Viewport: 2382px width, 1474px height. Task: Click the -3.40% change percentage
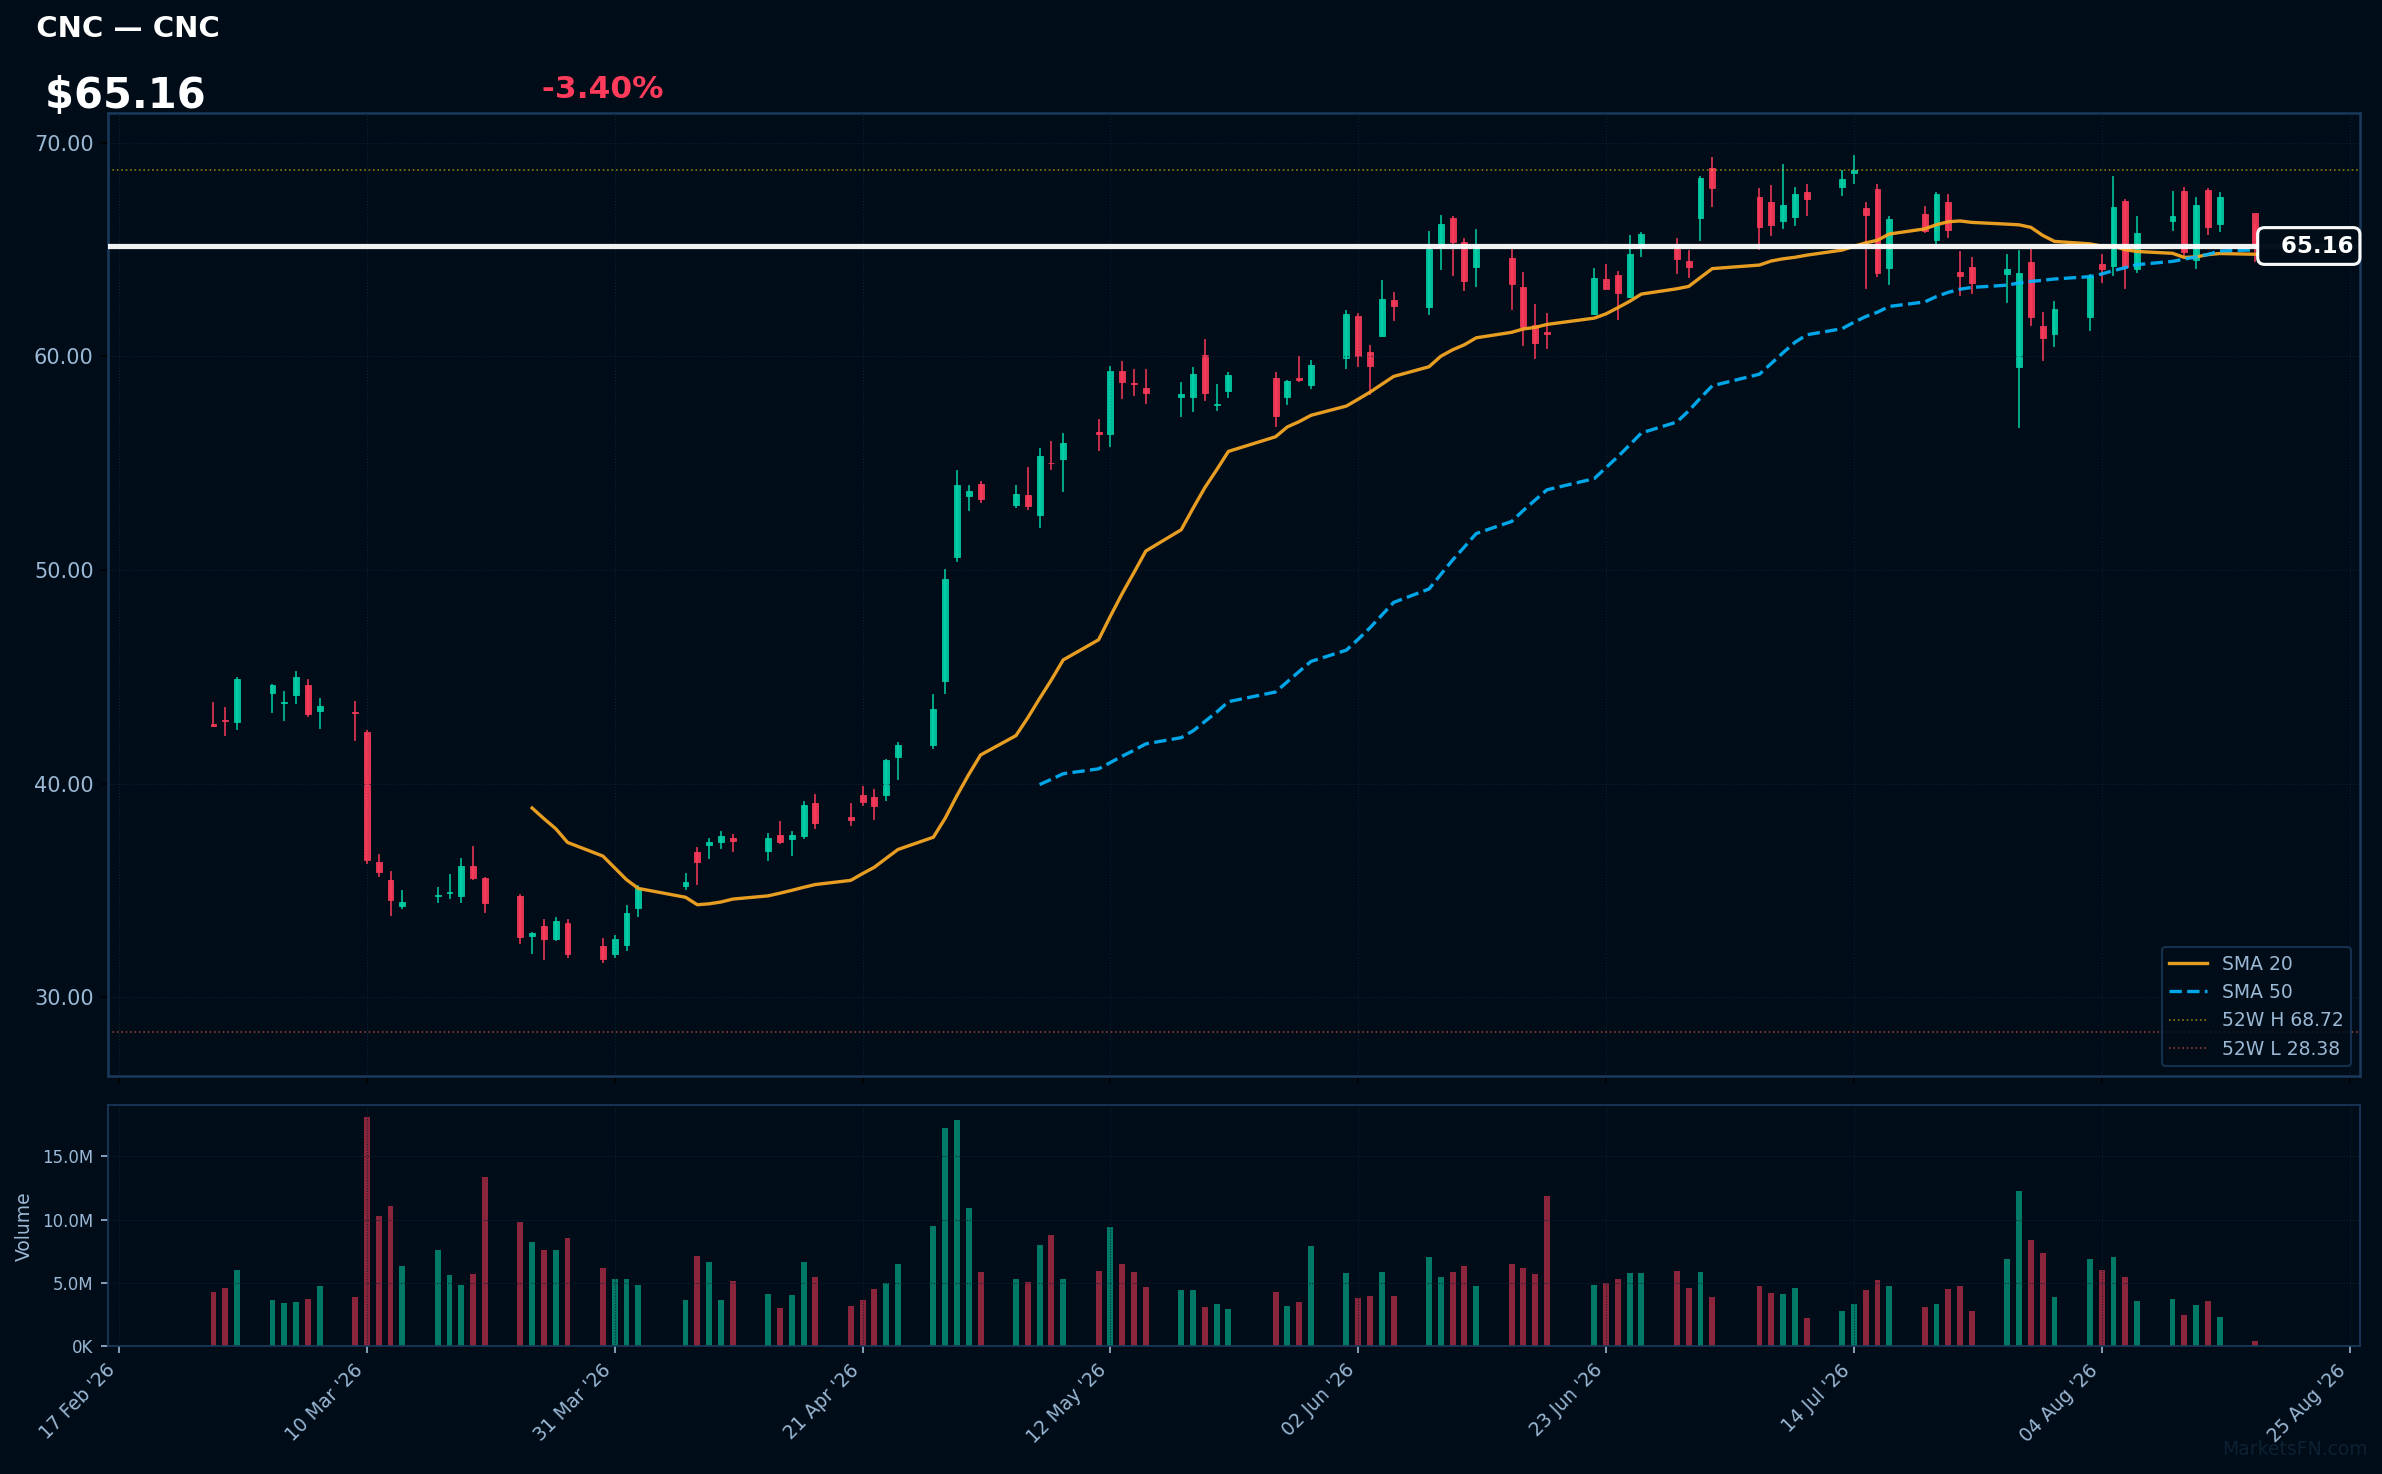click(602, 88)
